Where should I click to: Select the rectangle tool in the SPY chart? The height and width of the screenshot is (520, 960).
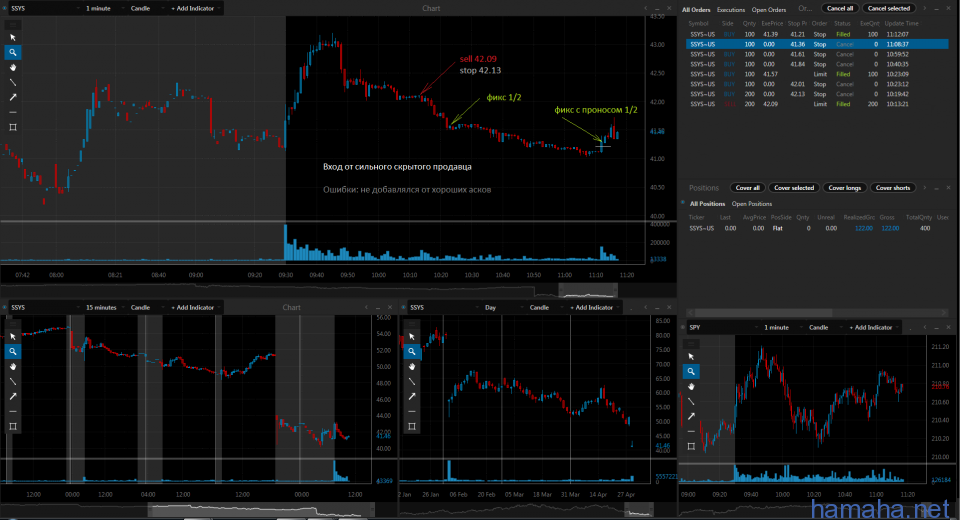tap(691, 446)
